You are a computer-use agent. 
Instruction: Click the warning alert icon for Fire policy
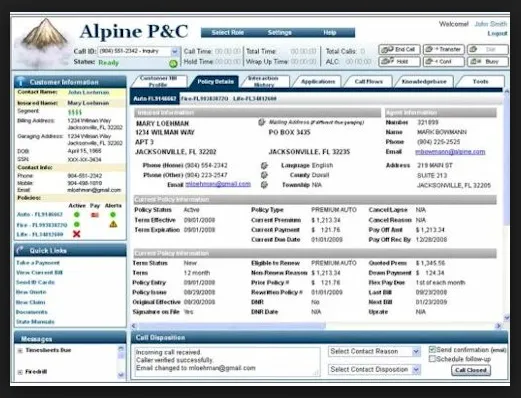[x=113, y=224]
